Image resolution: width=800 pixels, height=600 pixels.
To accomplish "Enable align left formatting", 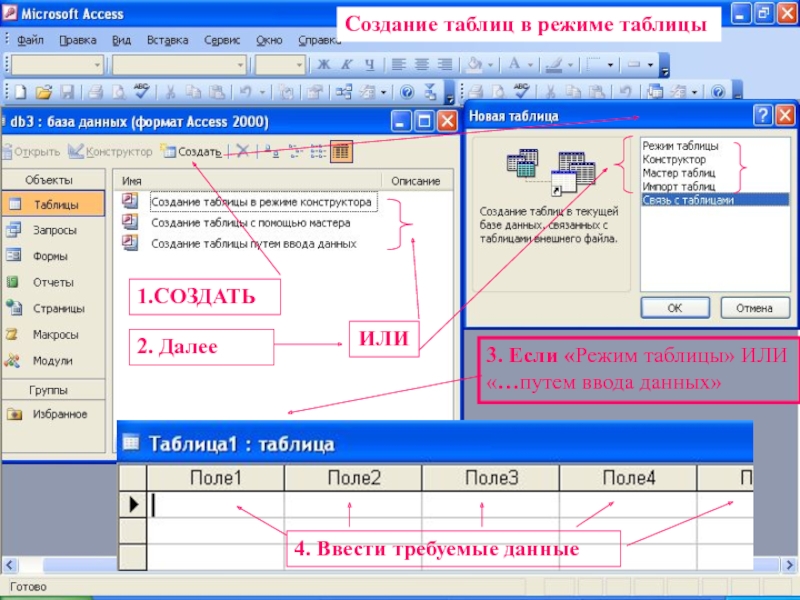I will tap(398, 65).
